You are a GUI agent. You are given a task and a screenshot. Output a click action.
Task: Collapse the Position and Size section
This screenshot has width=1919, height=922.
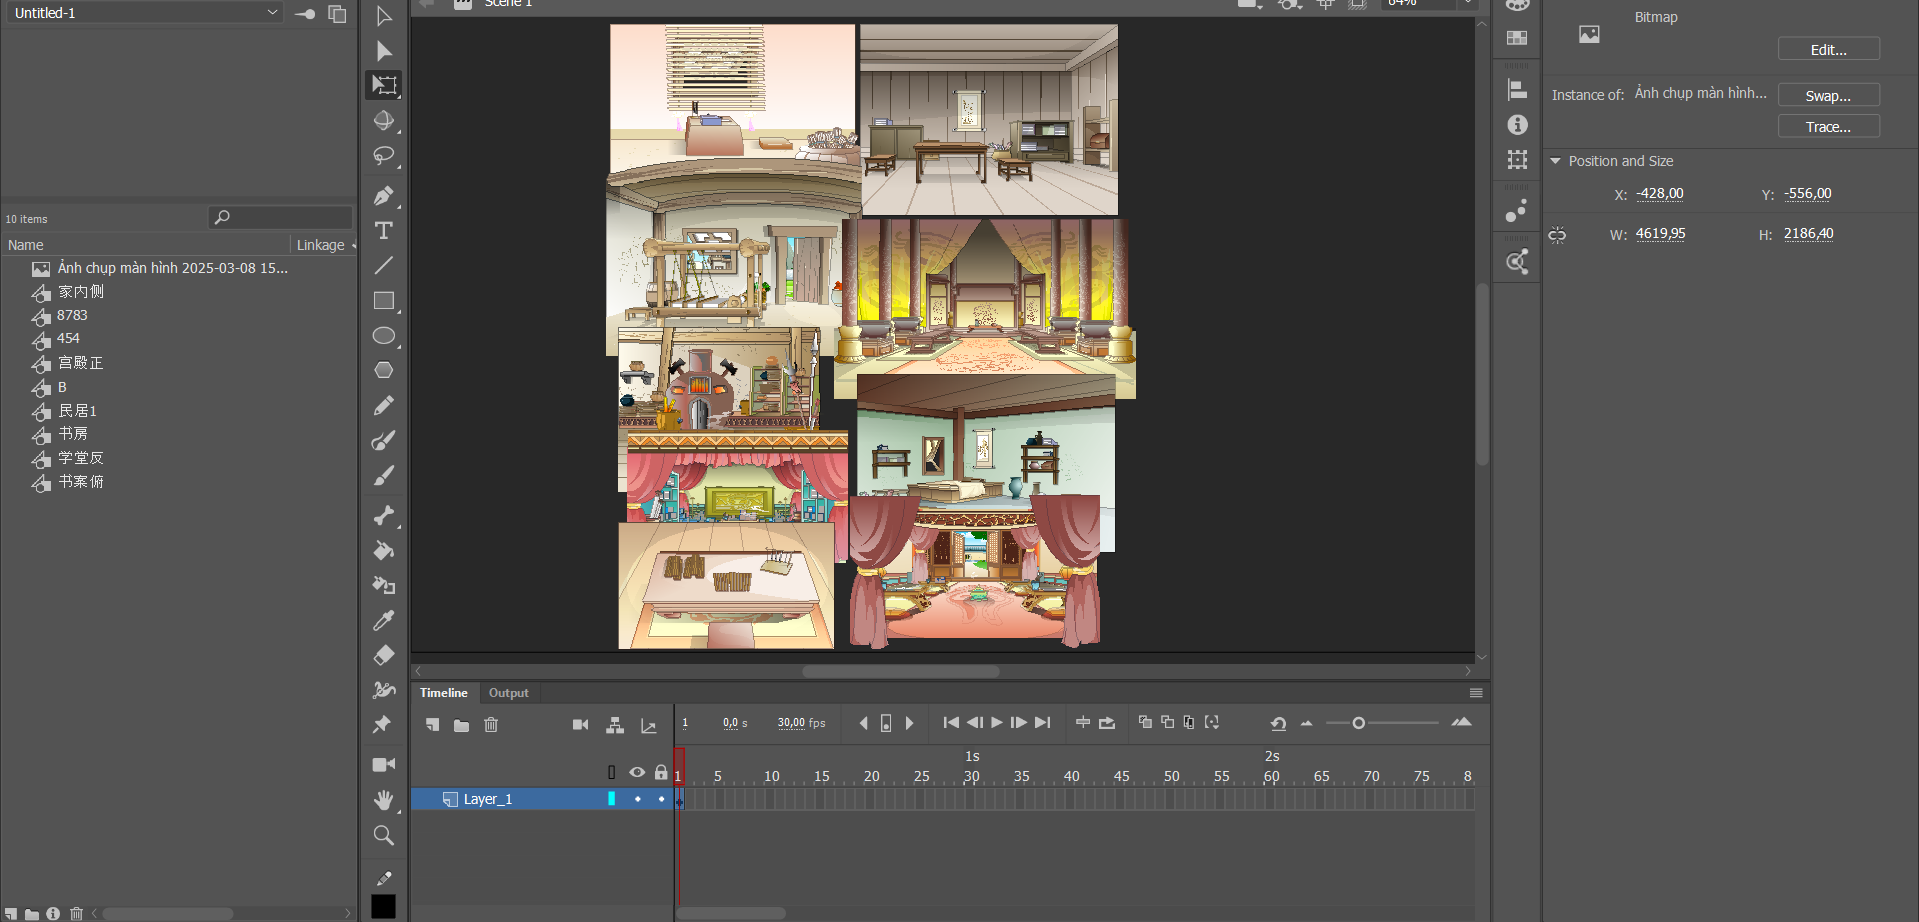[x=1555, y=161]
